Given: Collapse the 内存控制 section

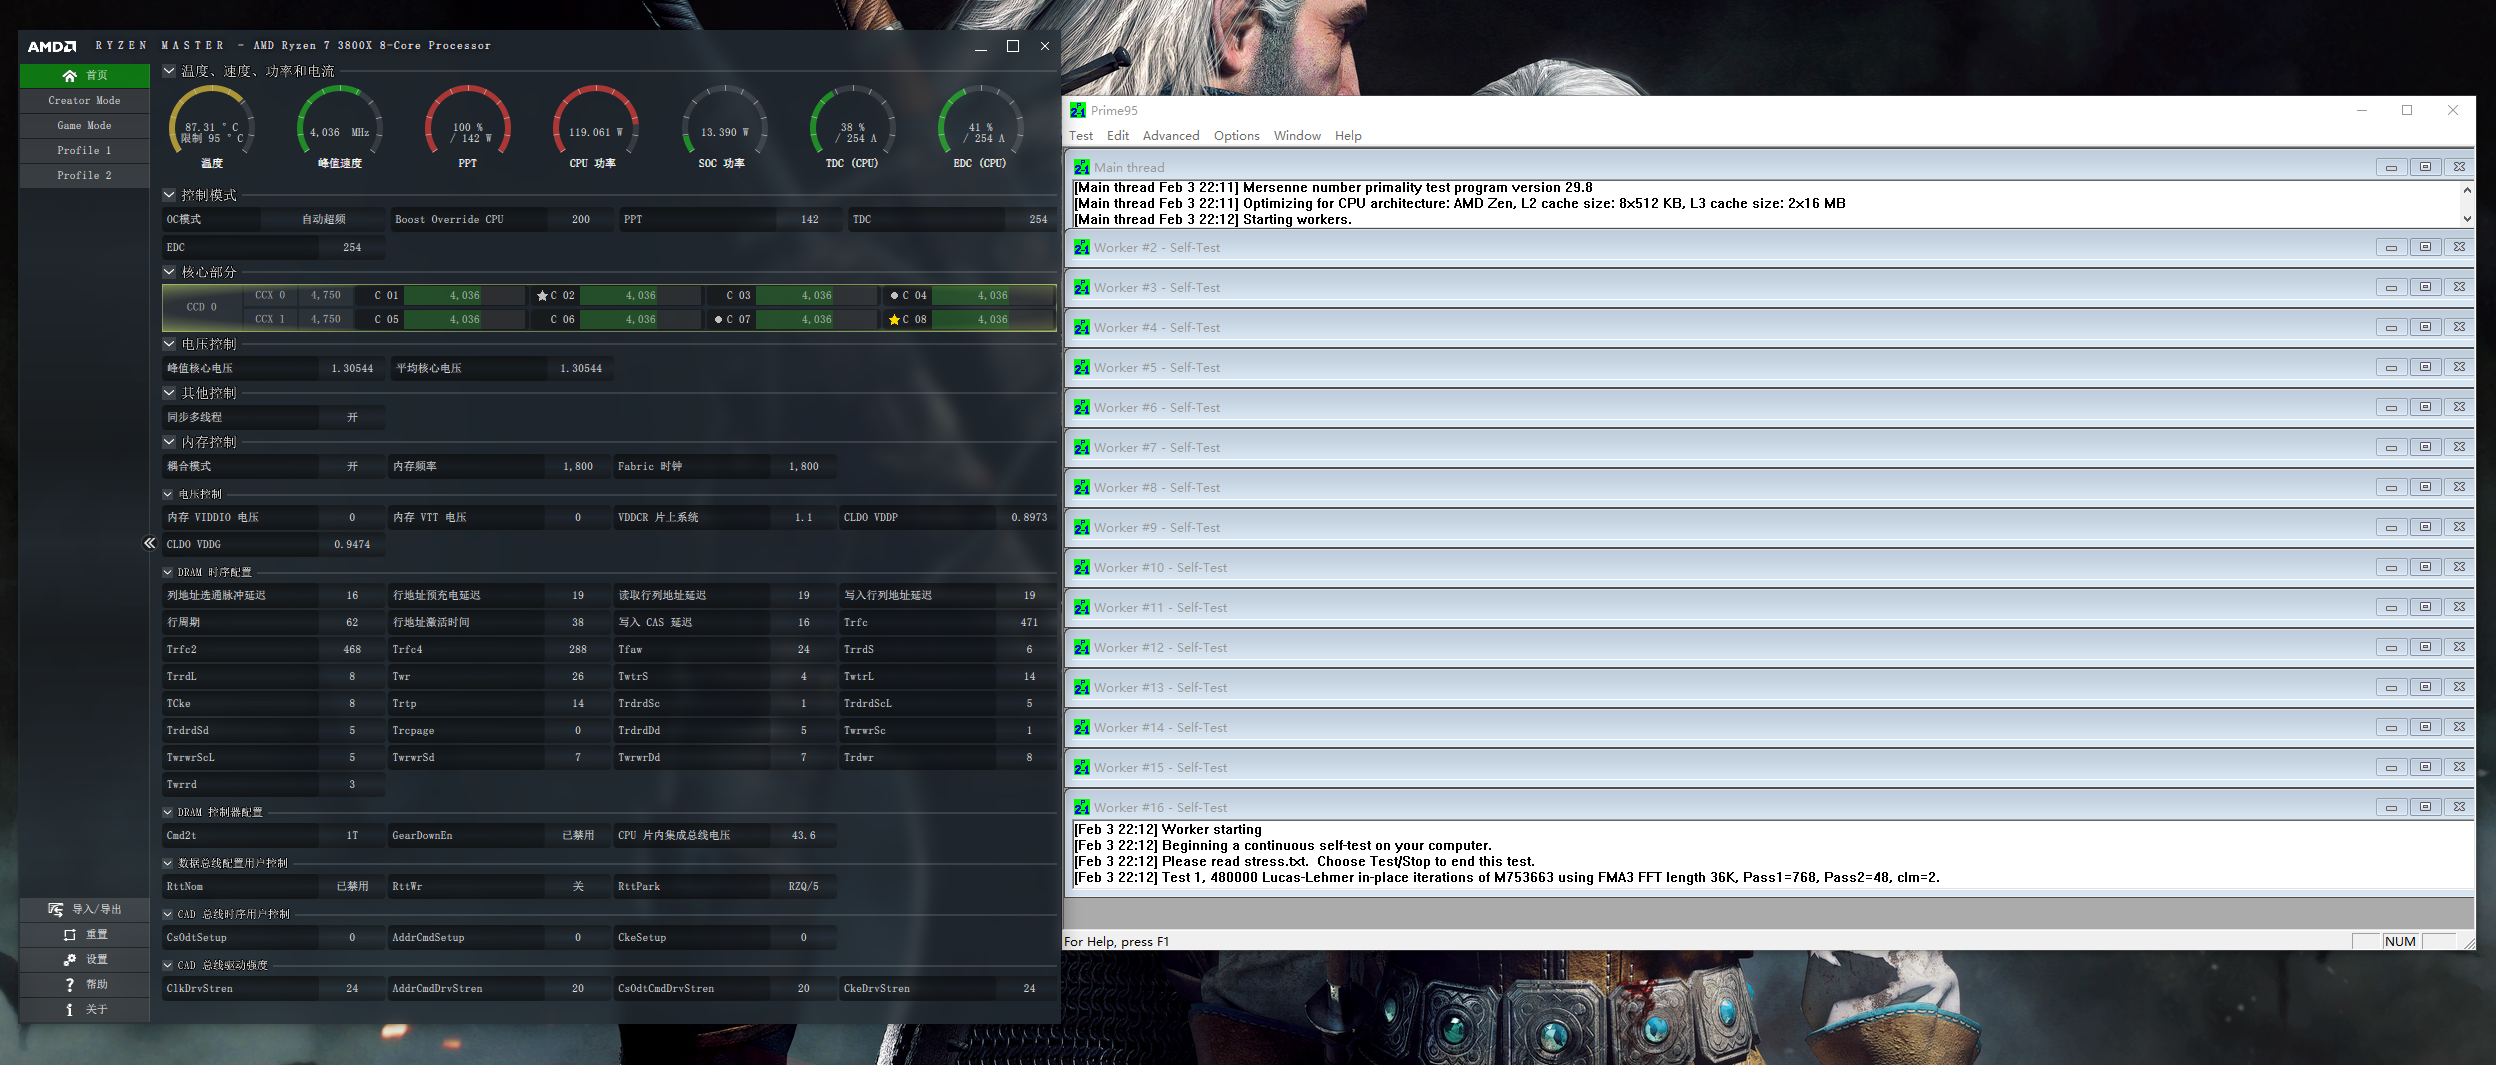Looking at the screenshot, I should pos(169,442).
